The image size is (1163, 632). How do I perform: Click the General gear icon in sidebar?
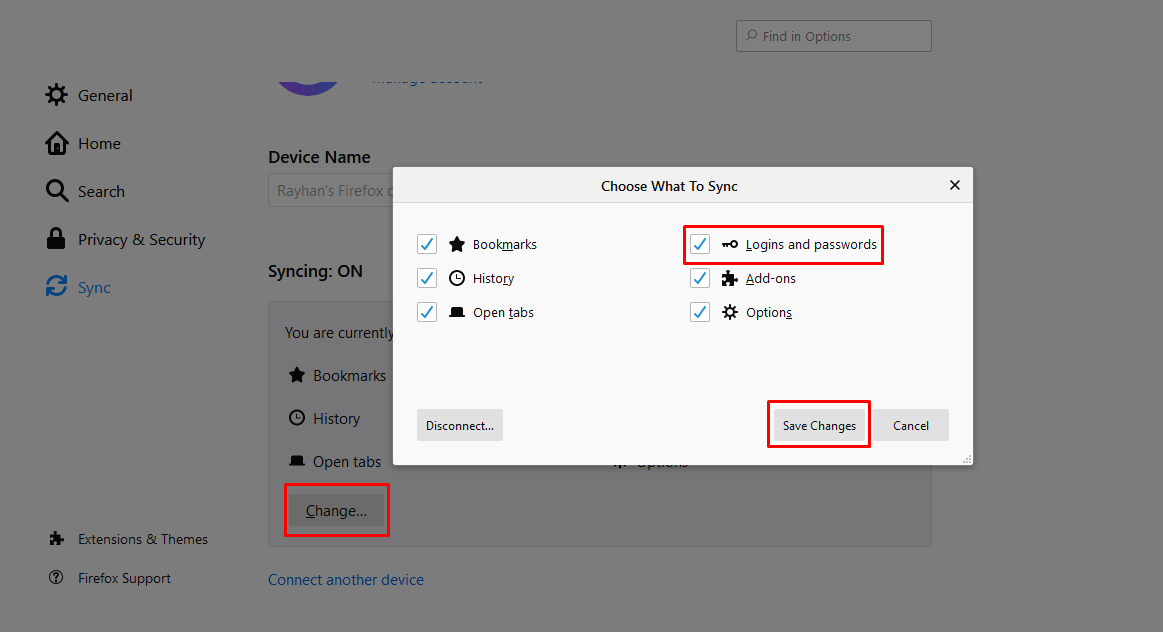[57, 95]
